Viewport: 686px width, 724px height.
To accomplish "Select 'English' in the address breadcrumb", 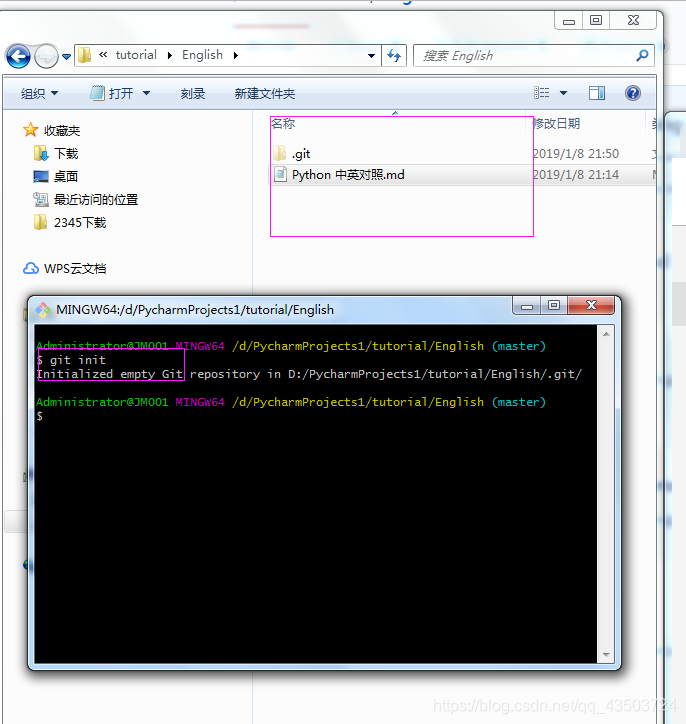I will 202,55.
